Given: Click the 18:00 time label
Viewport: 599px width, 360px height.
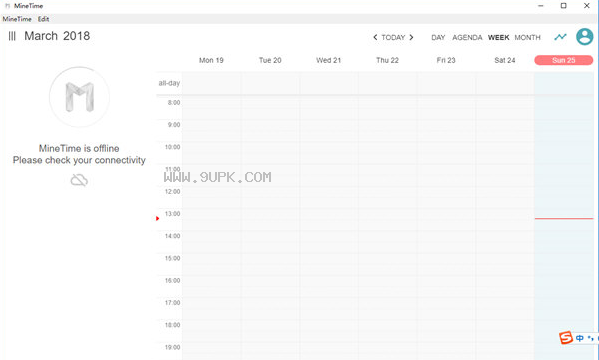Looking at the screenshot, I should click(172, 325).
